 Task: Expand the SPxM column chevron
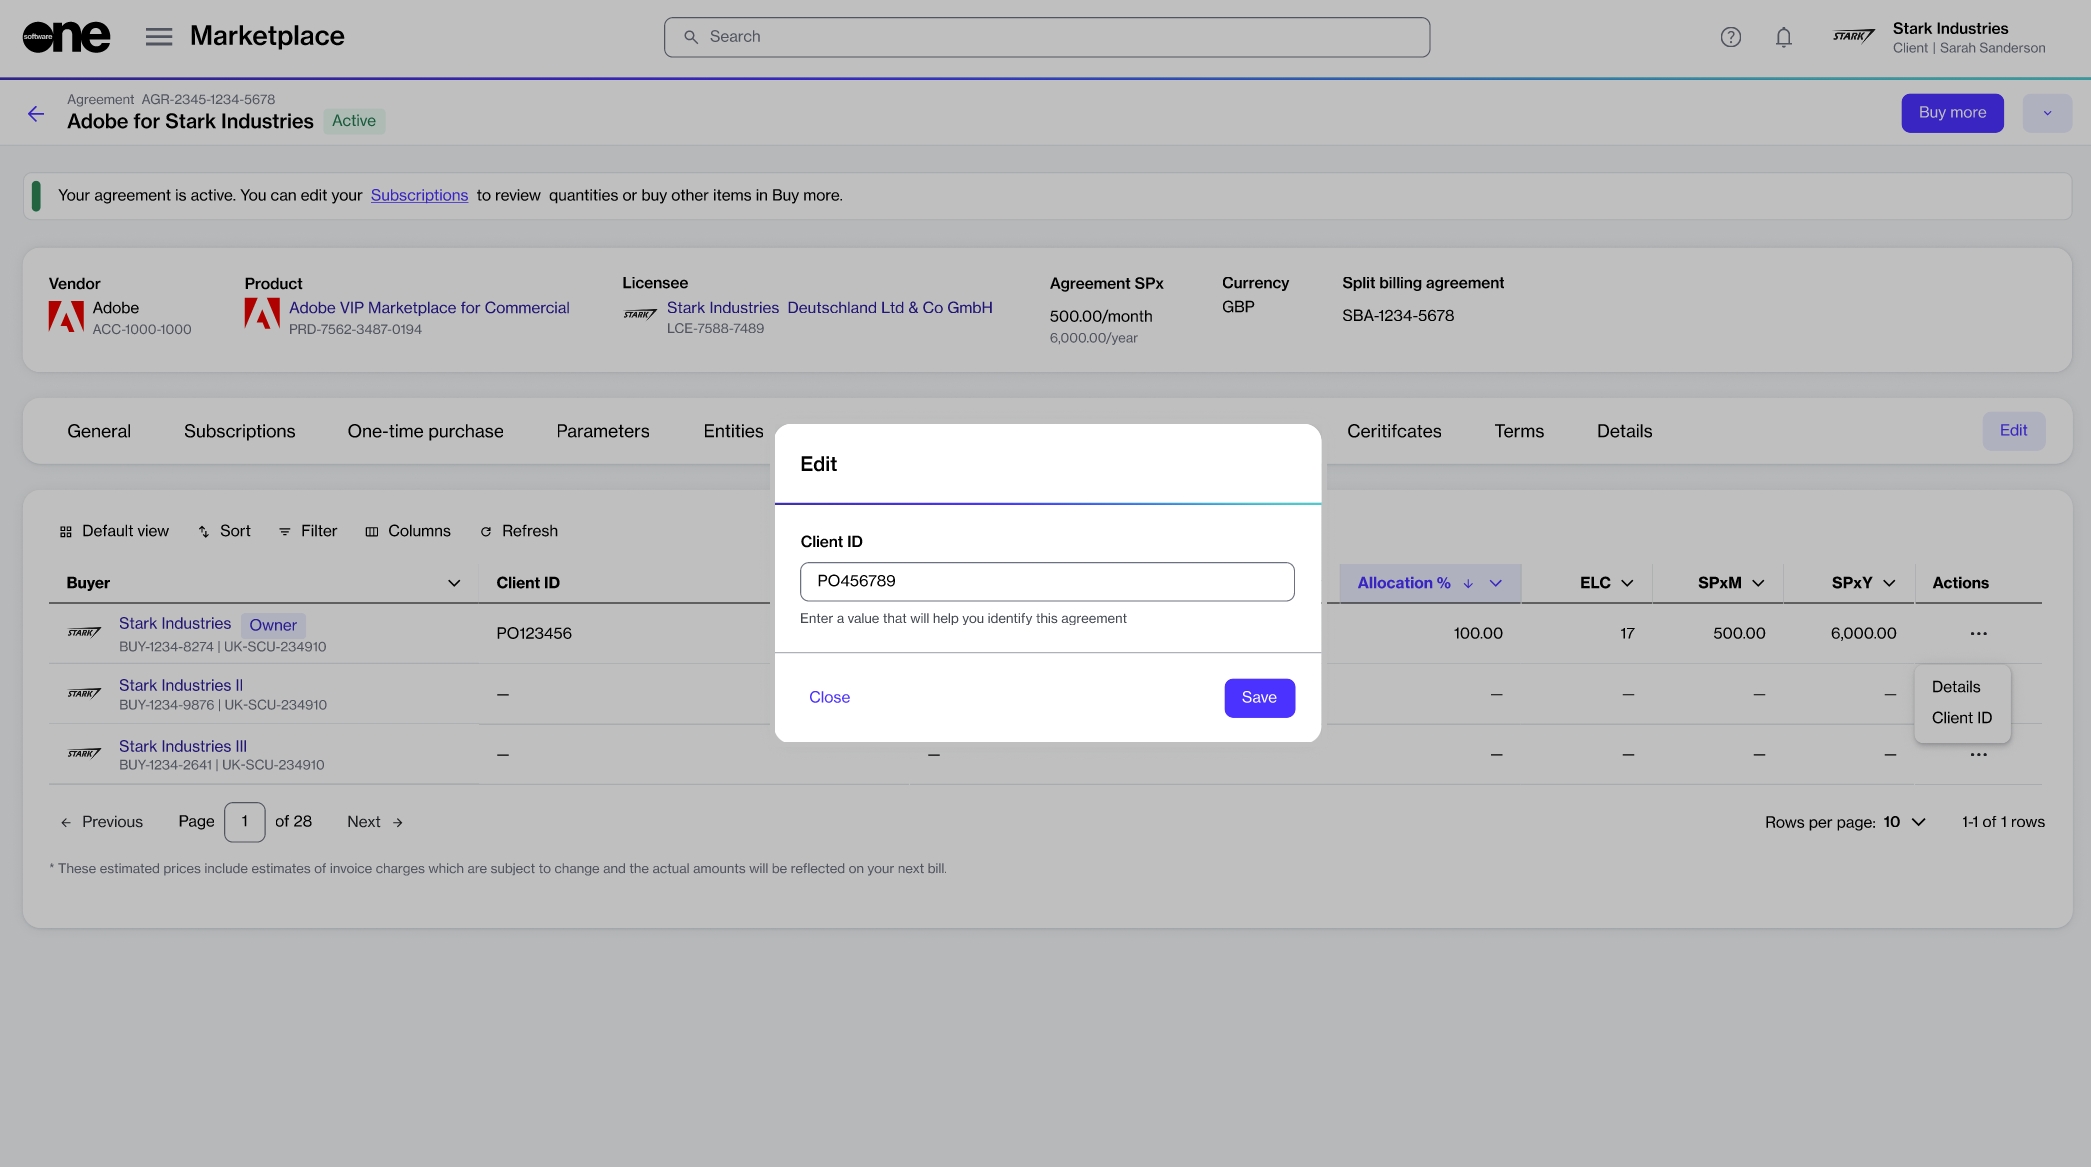point(1758,583)
